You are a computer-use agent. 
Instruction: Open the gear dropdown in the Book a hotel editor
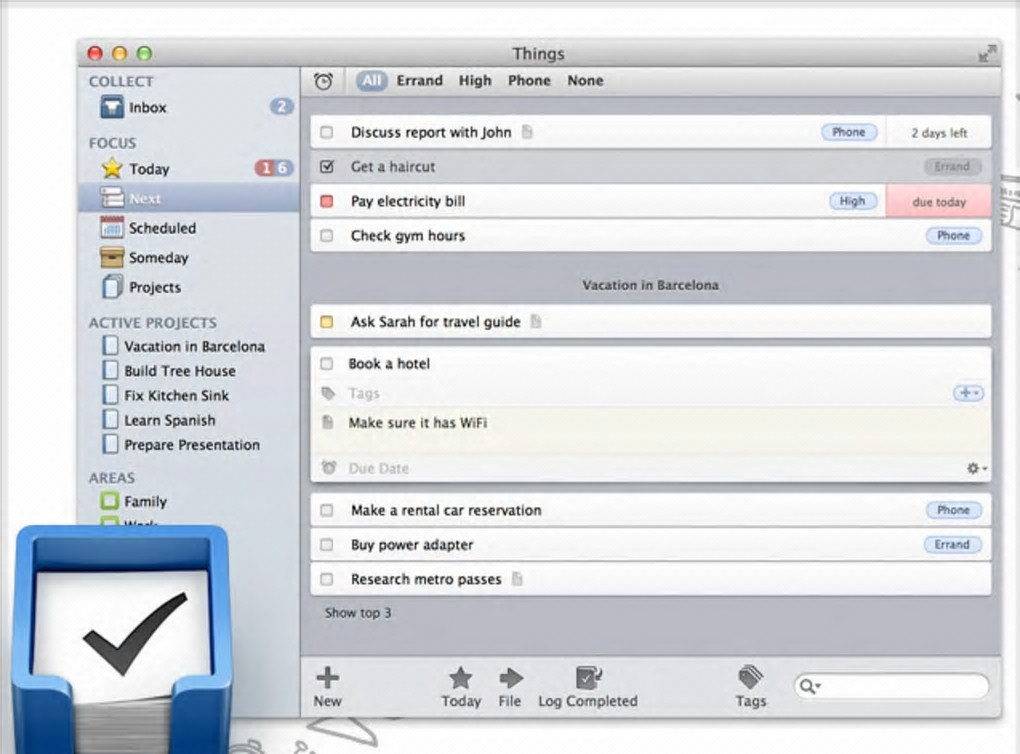tap(976, 468)
